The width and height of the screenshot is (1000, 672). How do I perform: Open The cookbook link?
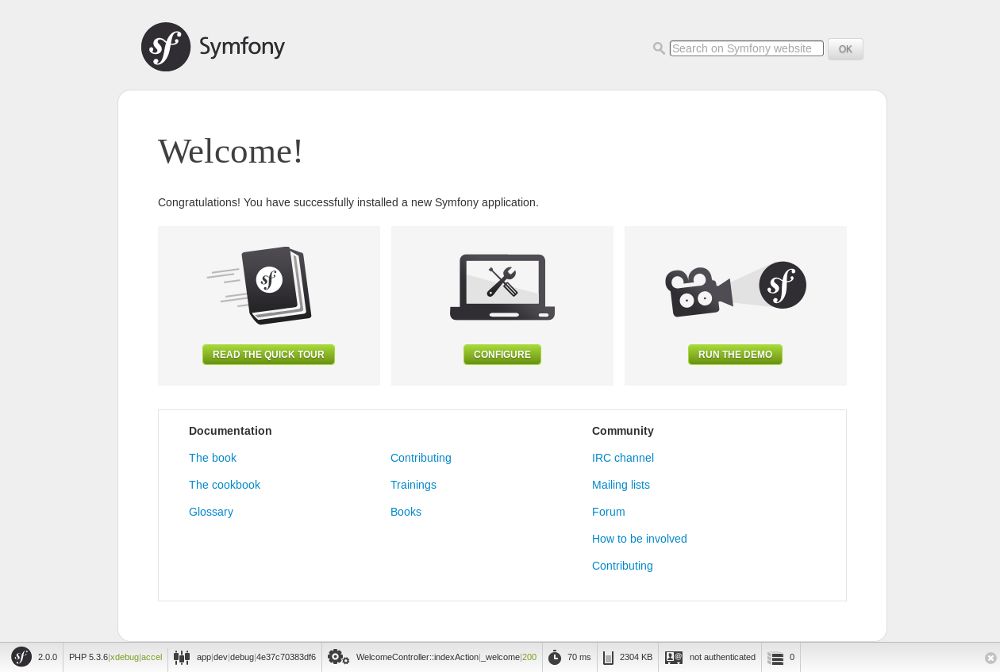(x=224, y=485)
